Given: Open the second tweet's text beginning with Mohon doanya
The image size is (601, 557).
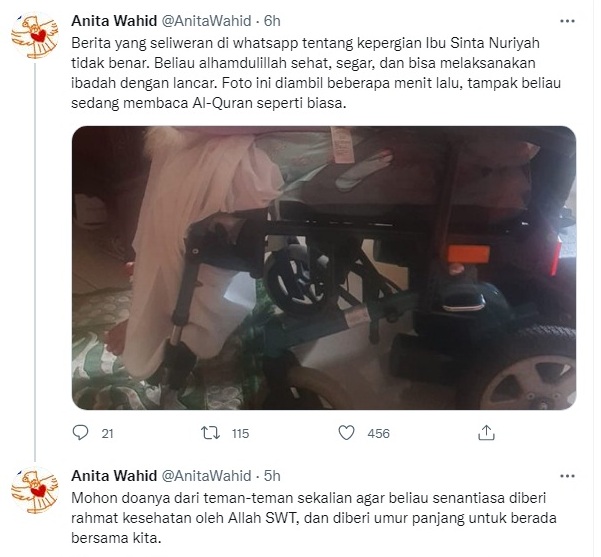Looking at the screenshot, I should point(314,518).
